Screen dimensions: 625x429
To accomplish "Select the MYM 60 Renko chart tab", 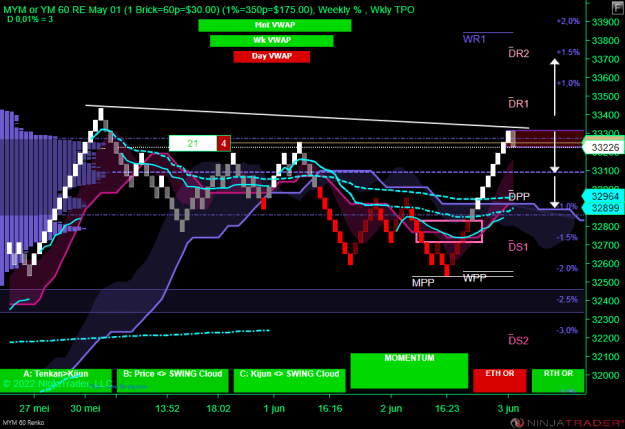I will tap(24, 423).
